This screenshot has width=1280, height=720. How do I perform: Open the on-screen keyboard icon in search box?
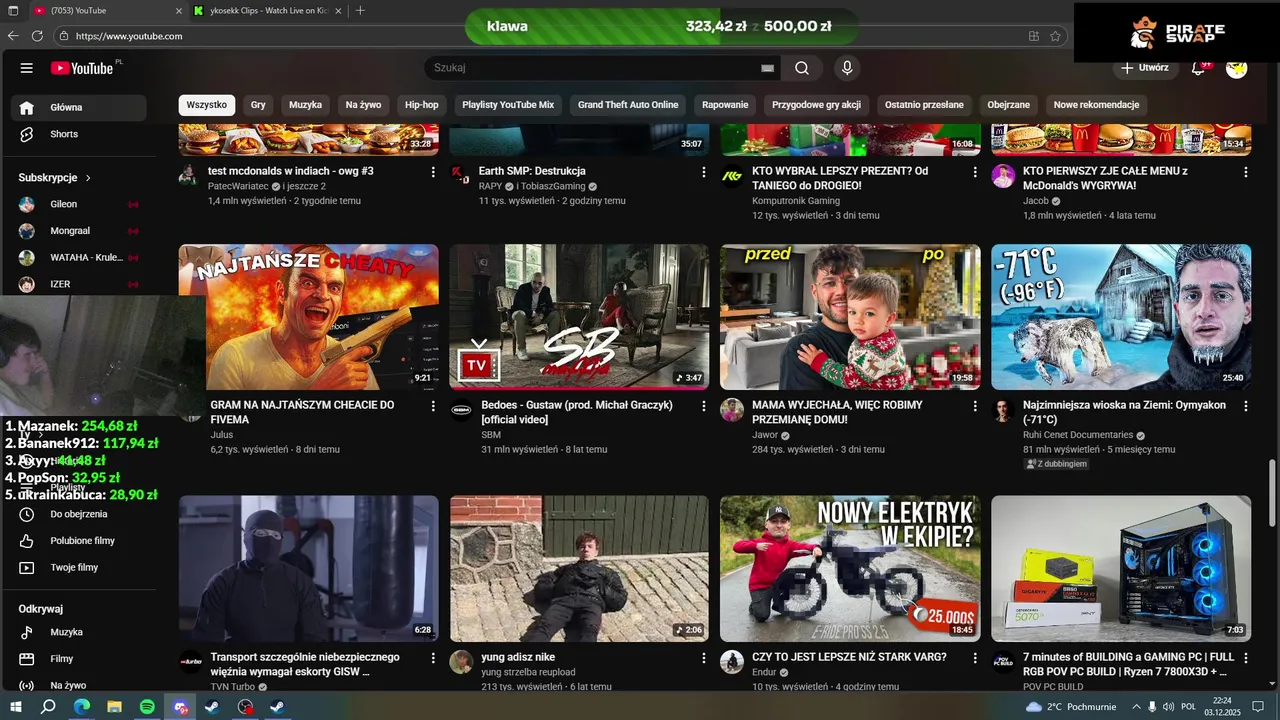[767, 68]
